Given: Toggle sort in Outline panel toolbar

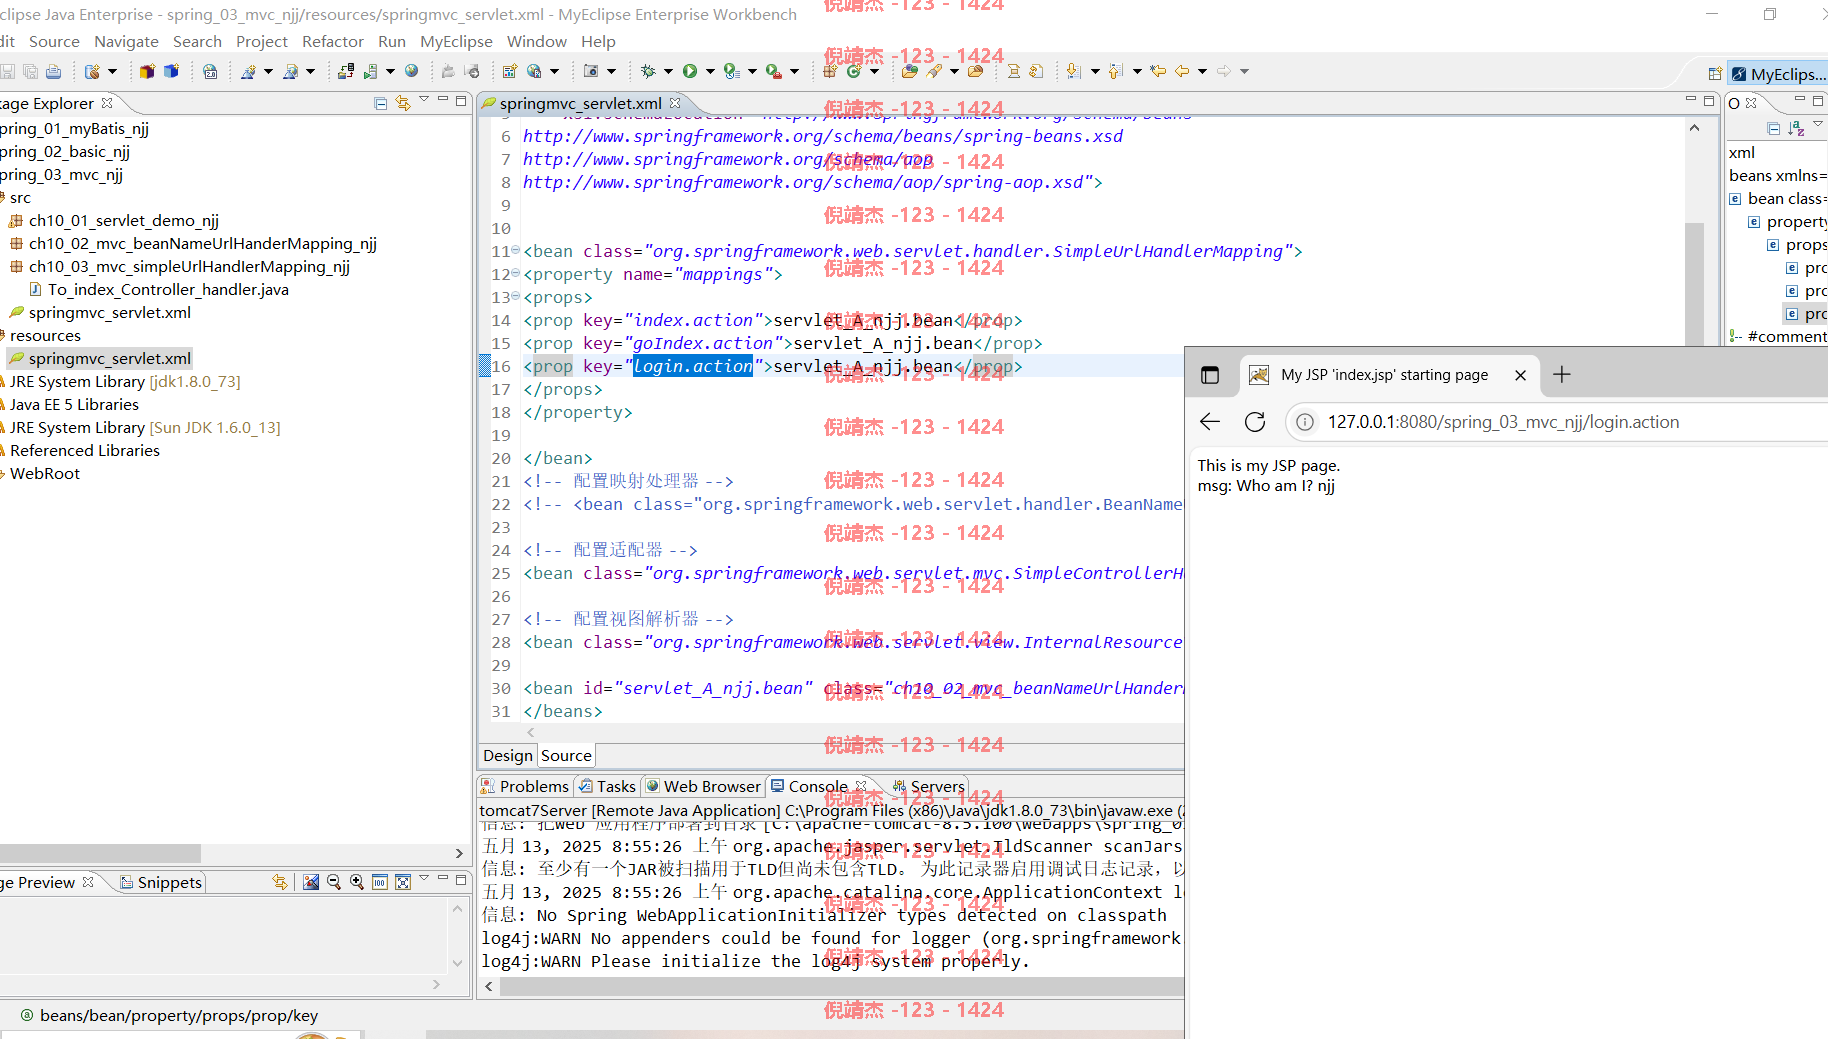Looking at the screenshot, I should tap(1796, 128).
